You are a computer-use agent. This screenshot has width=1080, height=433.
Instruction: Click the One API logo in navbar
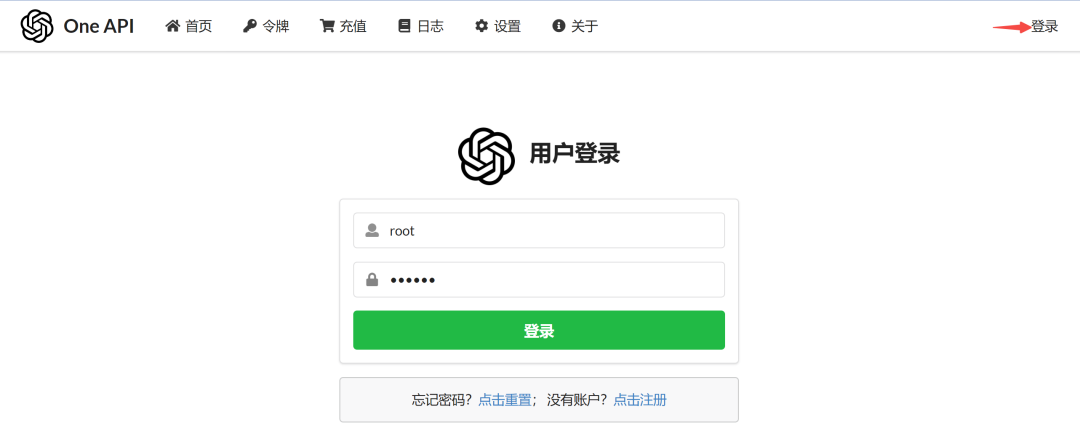37,26
